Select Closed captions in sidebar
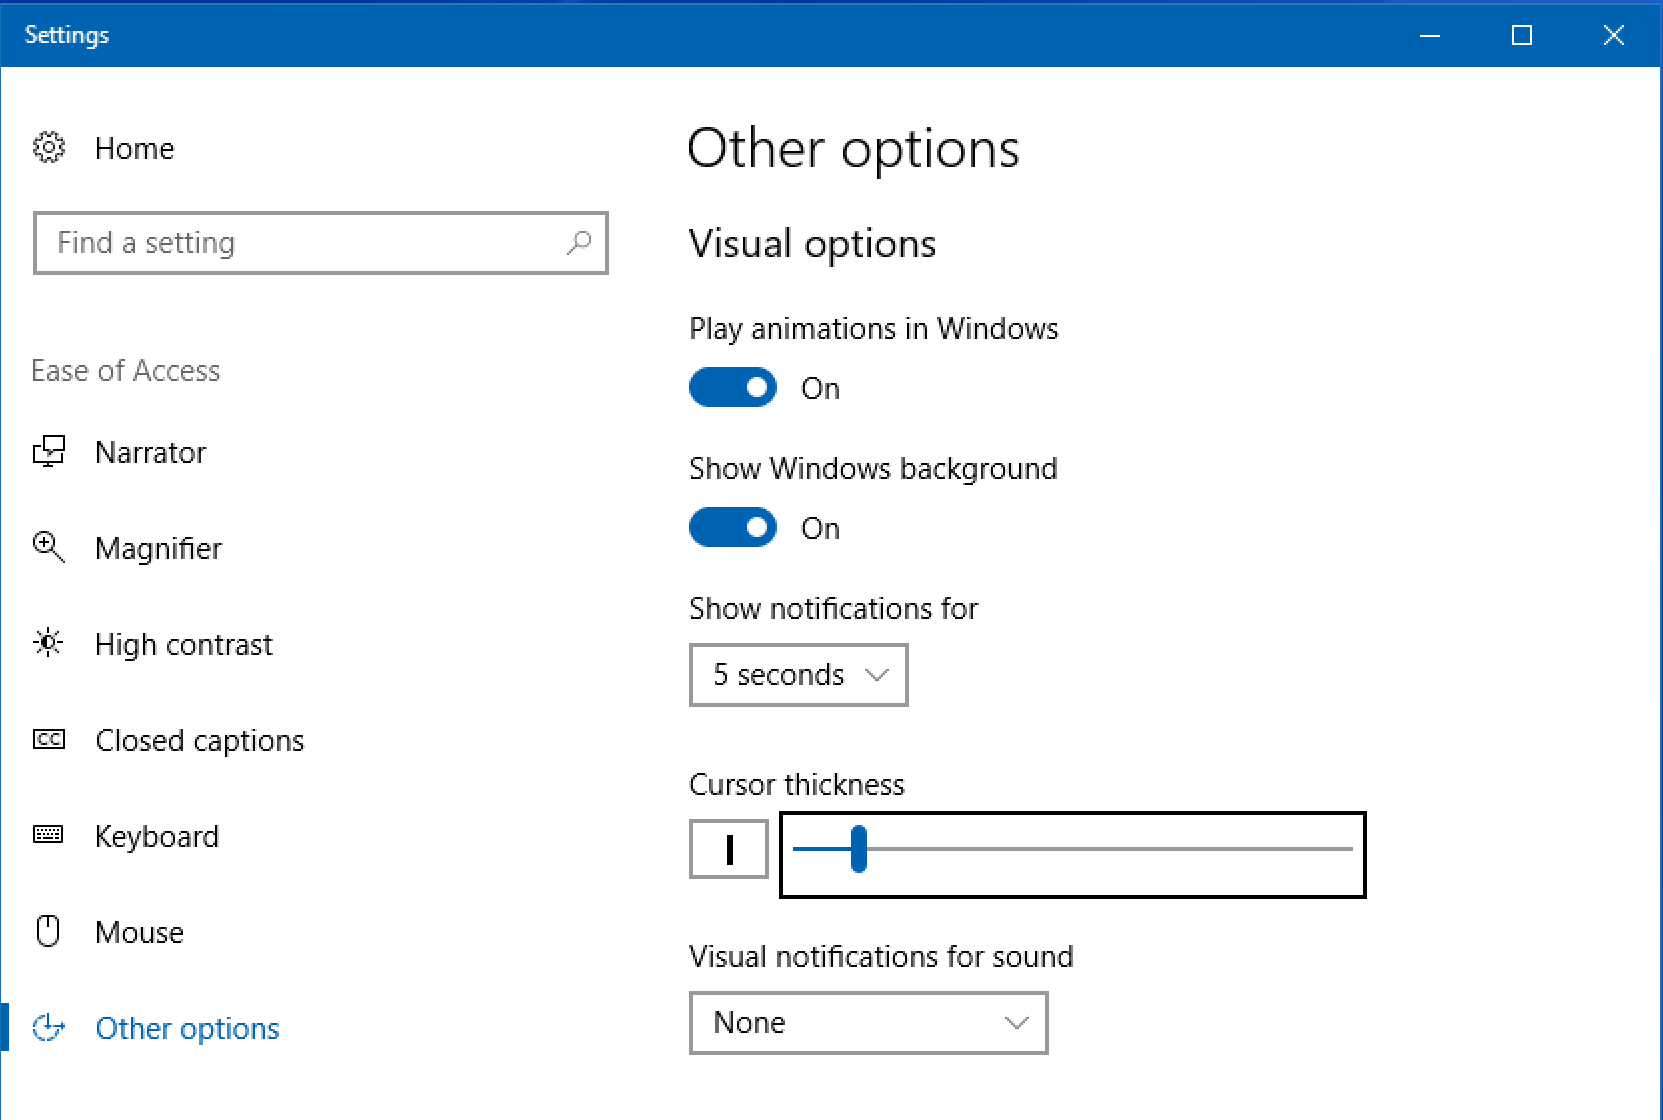Screen dimensions: 1663x1120 tap(199, 741)
